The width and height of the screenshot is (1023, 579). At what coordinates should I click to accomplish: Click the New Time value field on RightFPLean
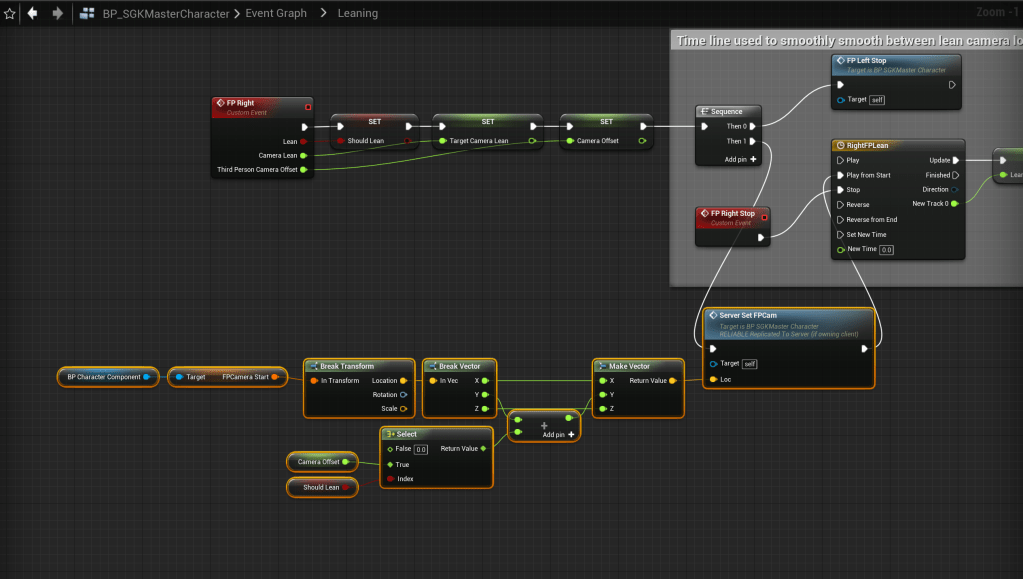886,249
